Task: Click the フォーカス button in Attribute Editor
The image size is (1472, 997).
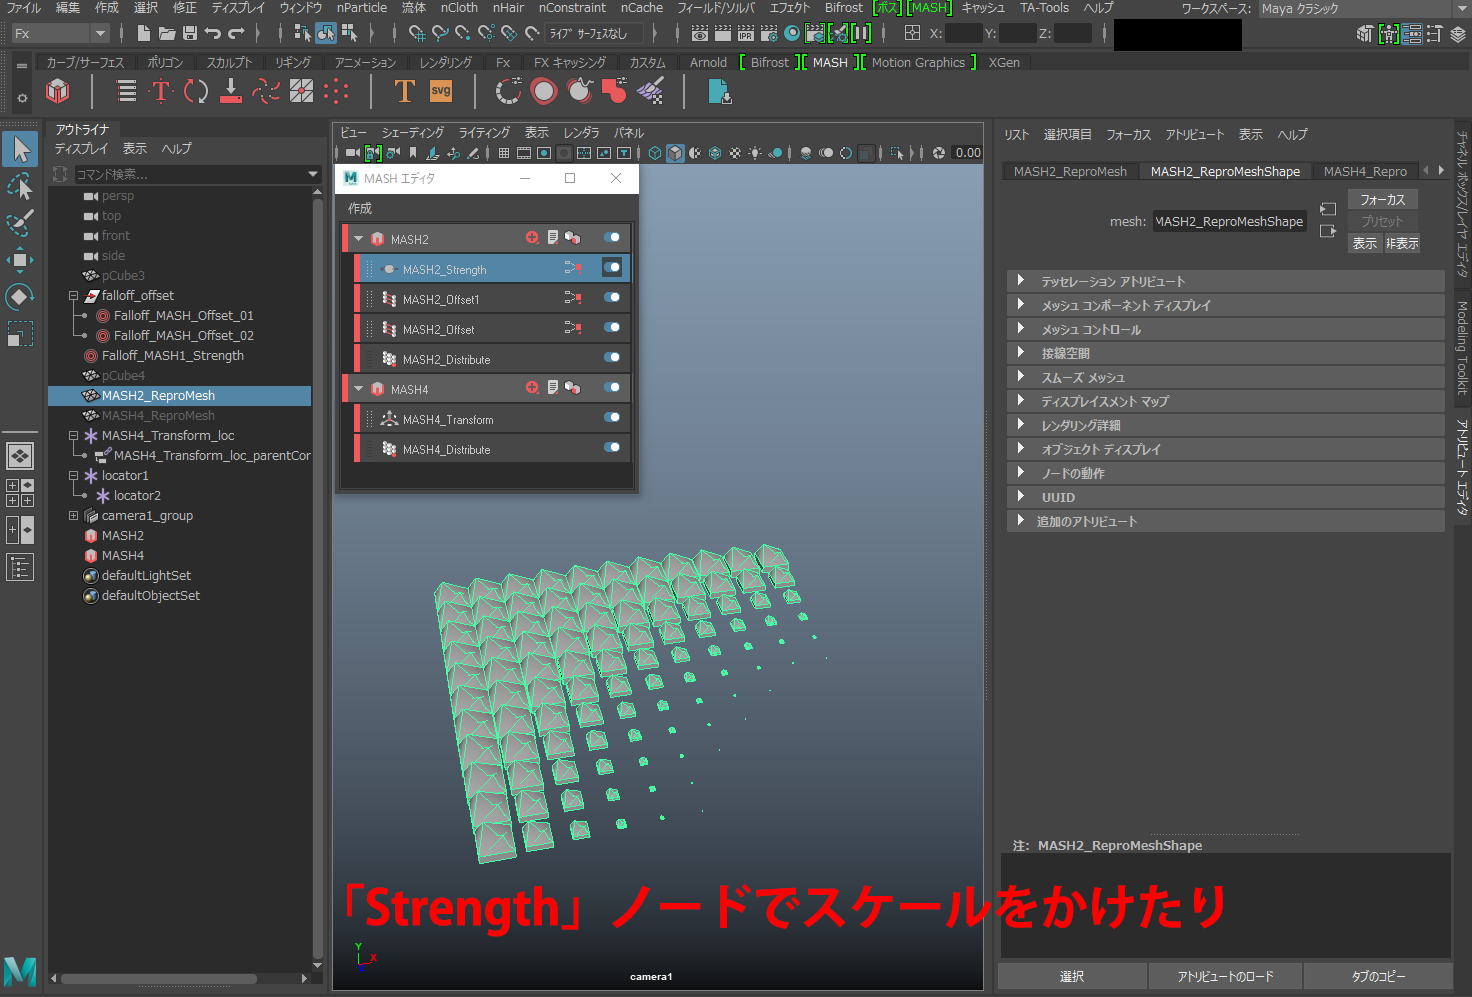Action: (x=1383, y=199)
